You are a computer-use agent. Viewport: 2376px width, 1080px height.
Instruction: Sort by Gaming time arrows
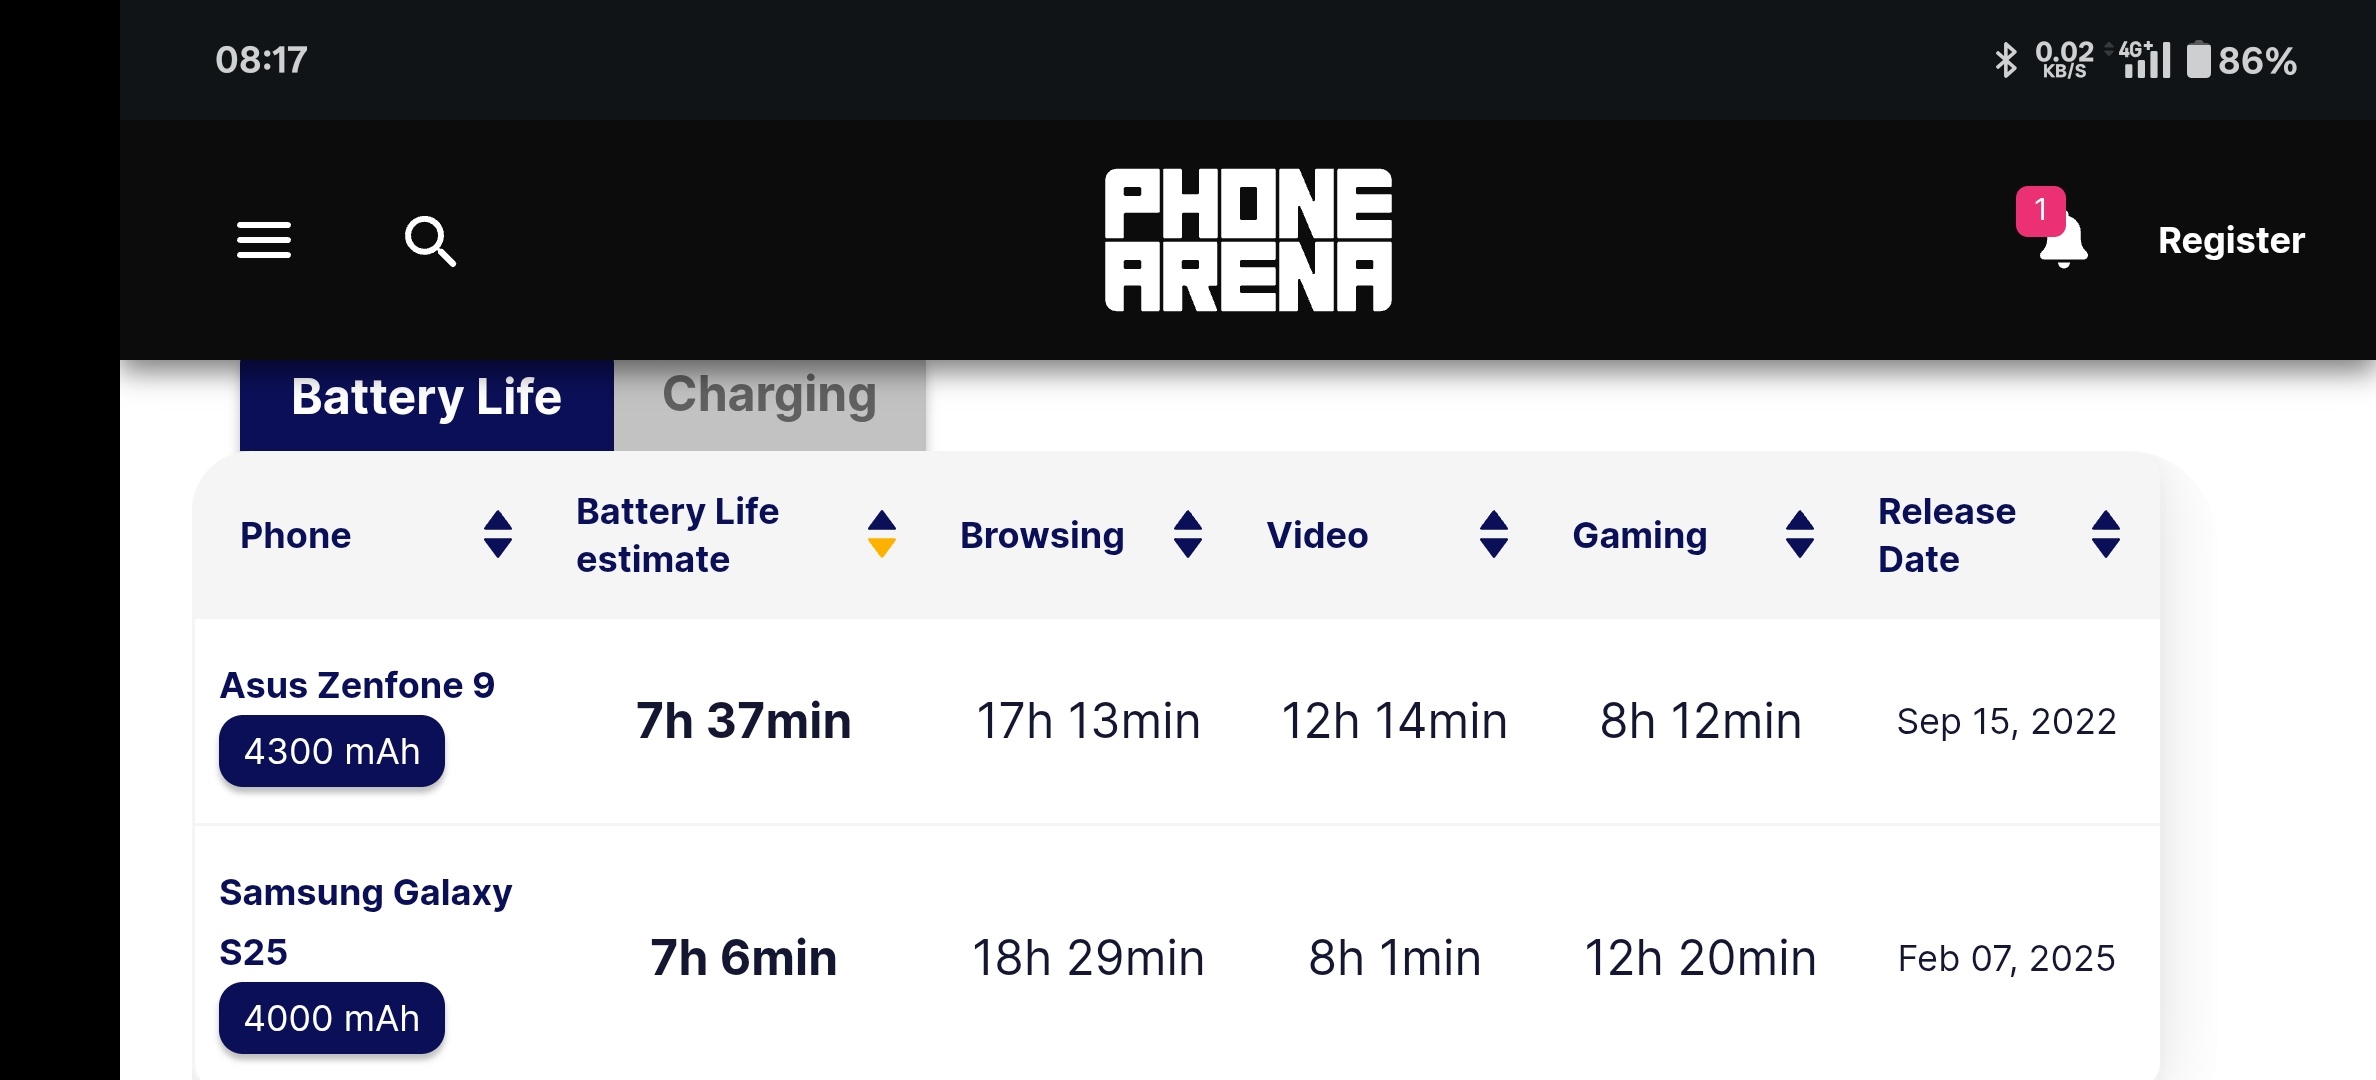1800,534
